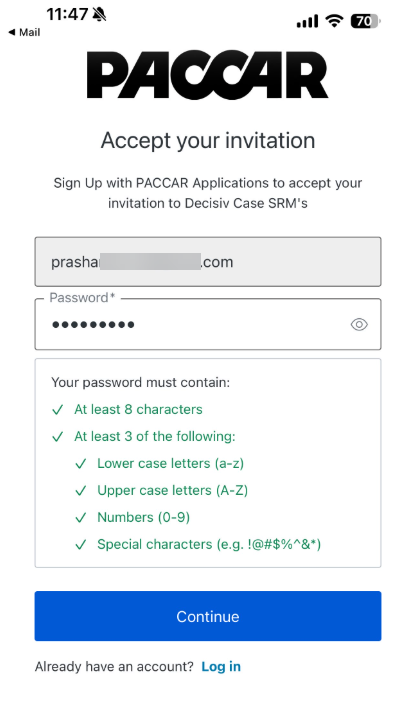Tap checkmark next to Numbers (0-9)
This screenshot has width=416, height=704.
click(x=81, y=517)
